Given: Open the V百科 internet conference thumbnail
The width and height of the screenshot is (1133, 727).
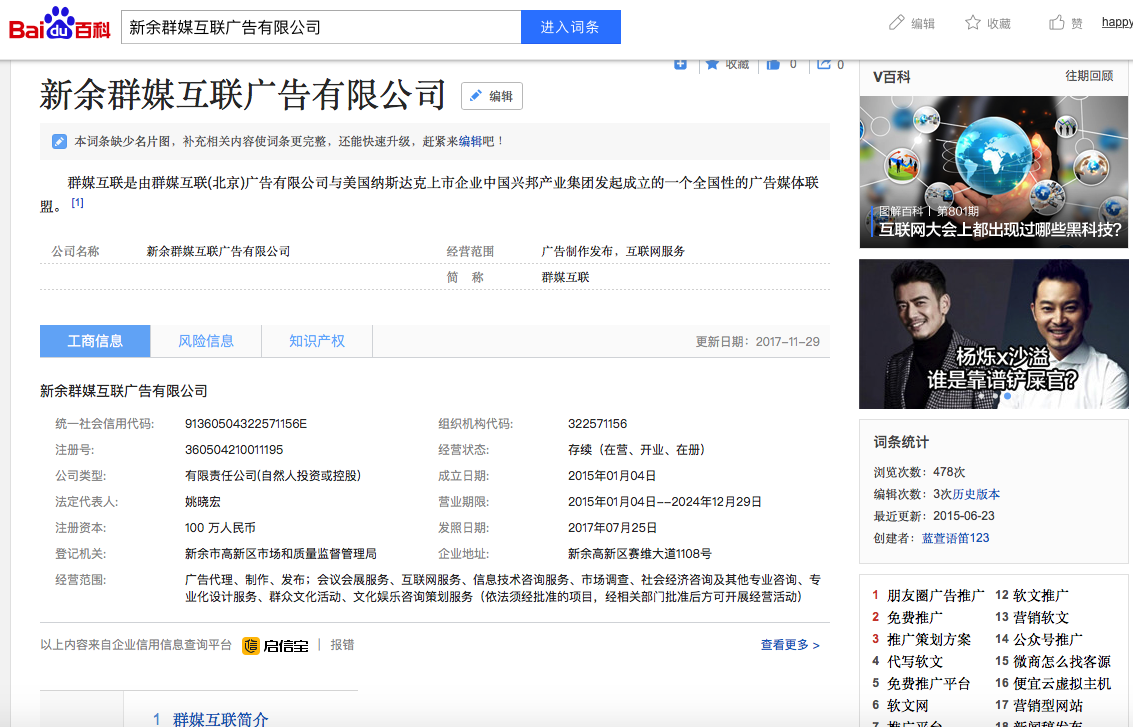Looking at the screenshot, I should tap(993, 171).
